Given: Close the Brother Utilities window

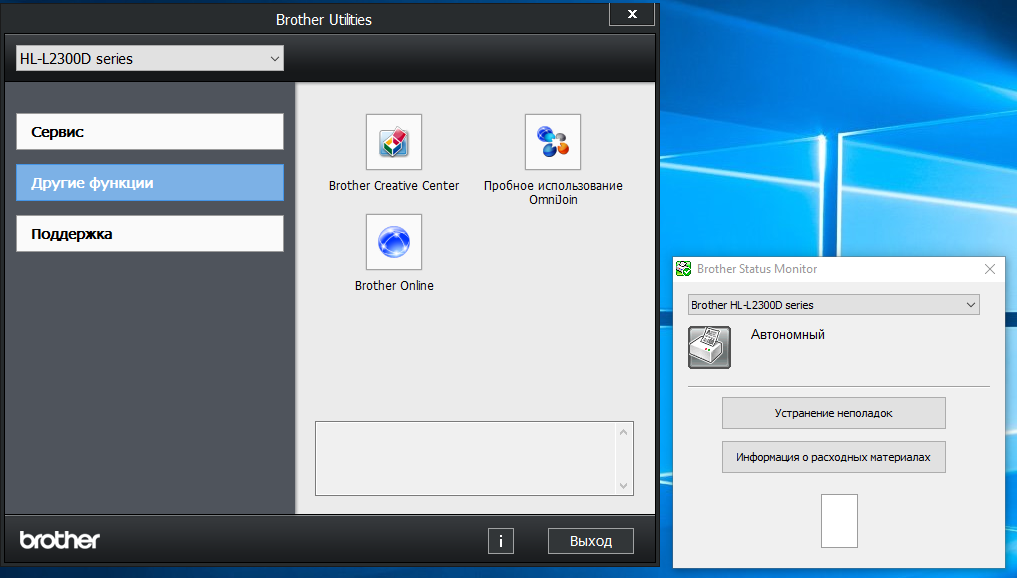Looking at the screenshot, I should [632, 14].
